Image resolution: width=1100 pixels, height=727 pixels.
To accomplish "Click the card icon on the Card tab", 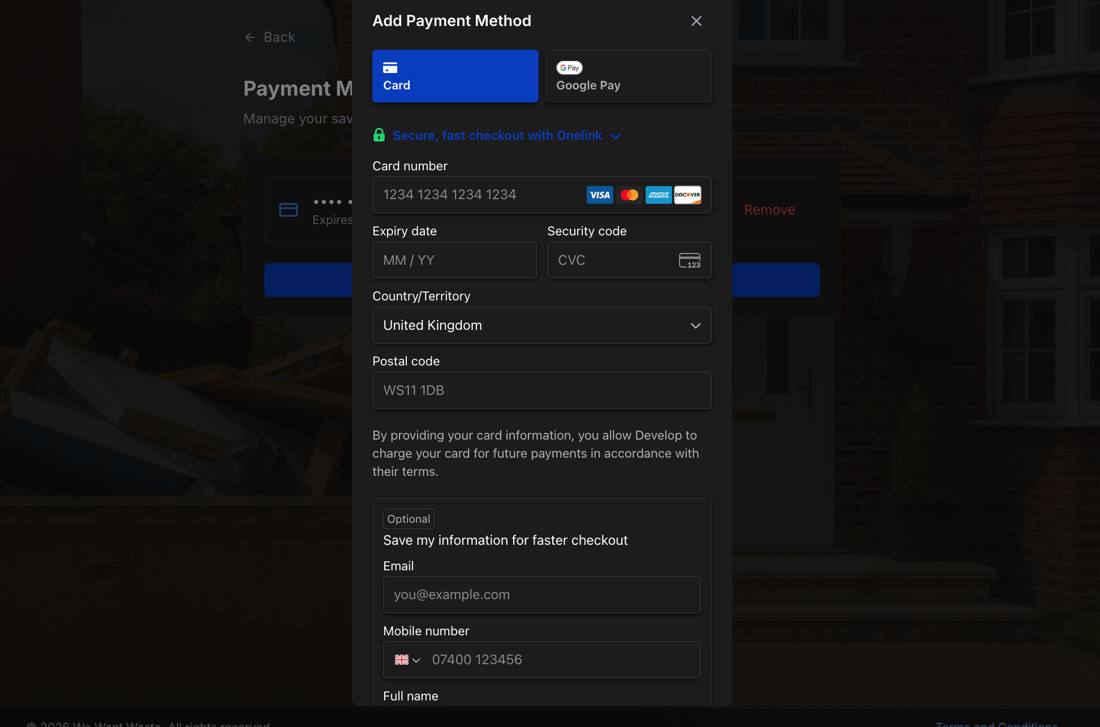I will 390,67.
